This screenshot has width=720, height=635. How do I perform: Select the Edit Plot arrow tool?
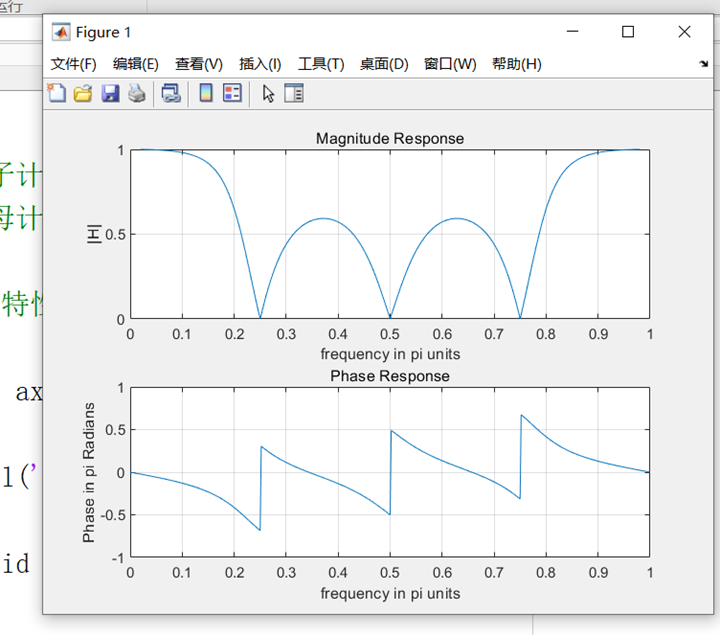point(268,93)
